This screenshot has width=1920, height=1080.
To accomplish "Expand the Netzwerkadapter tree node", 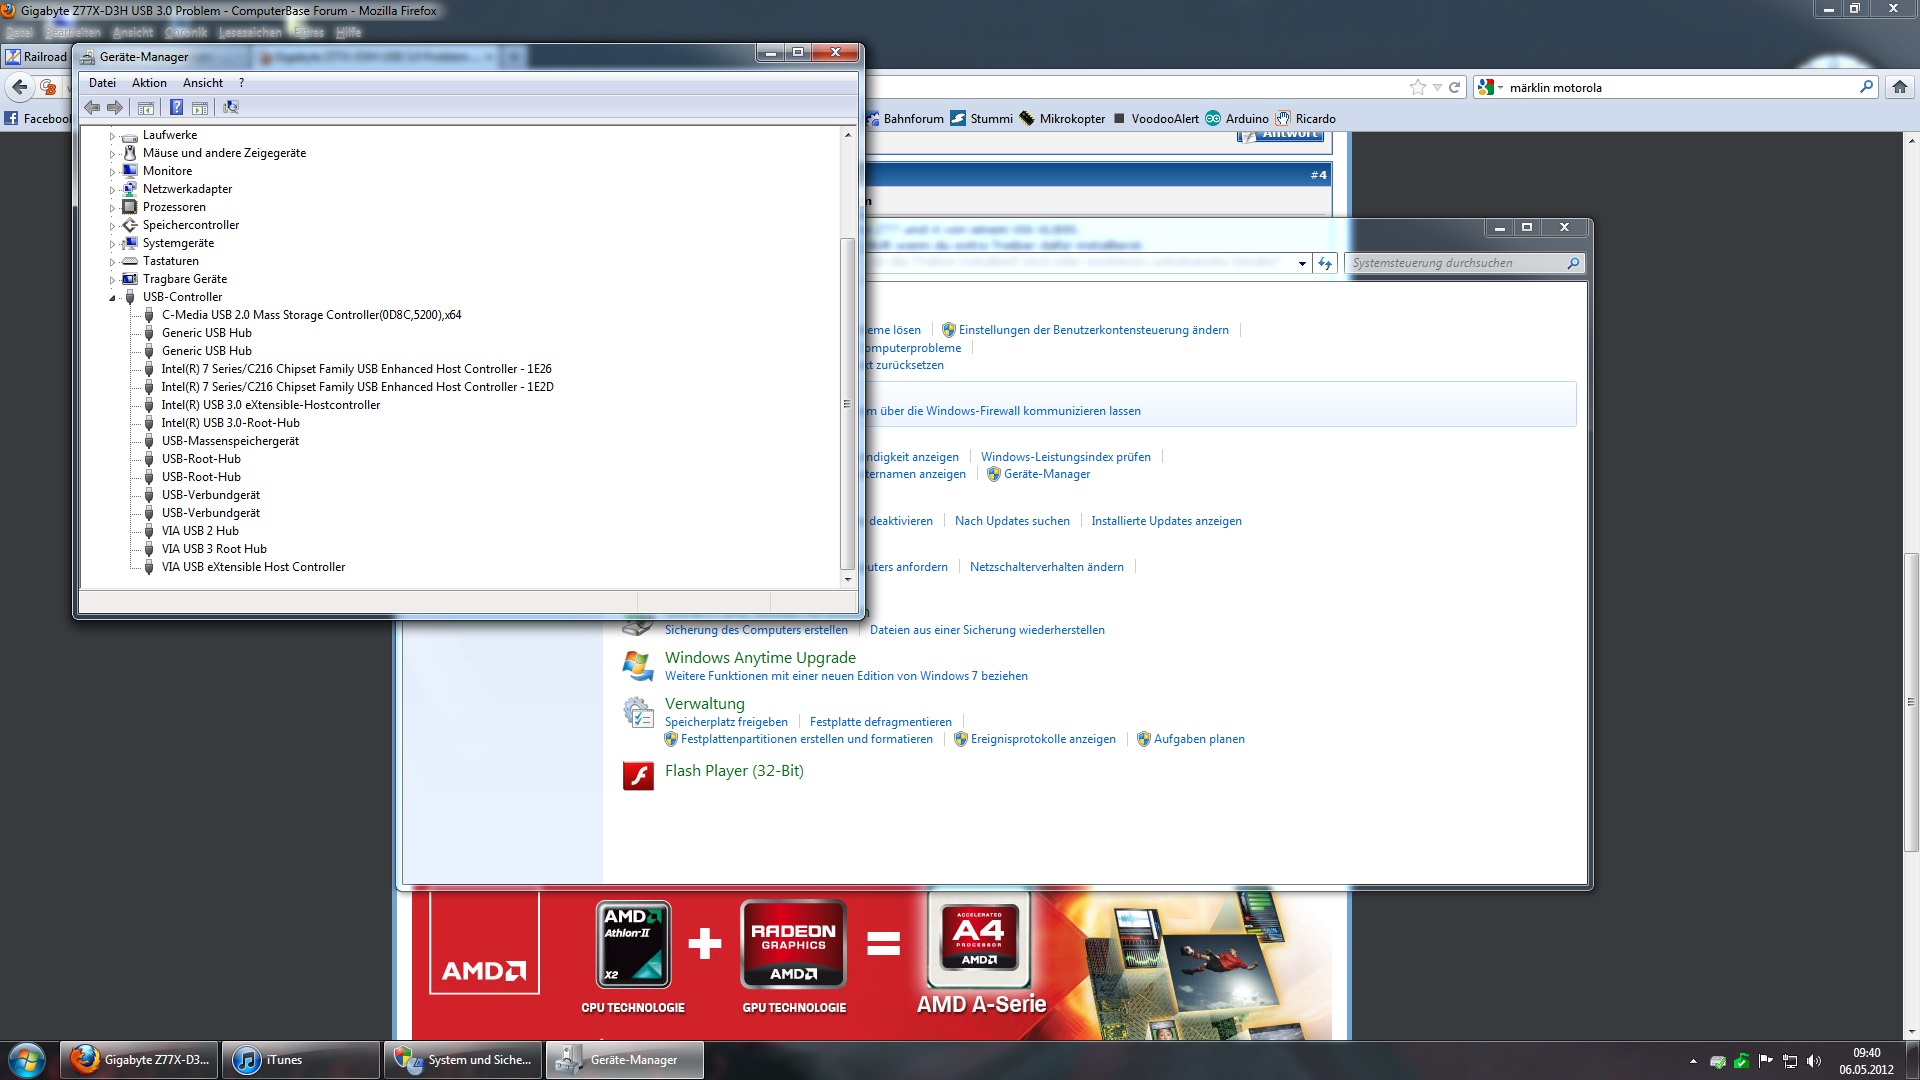I will click(112, 190).
